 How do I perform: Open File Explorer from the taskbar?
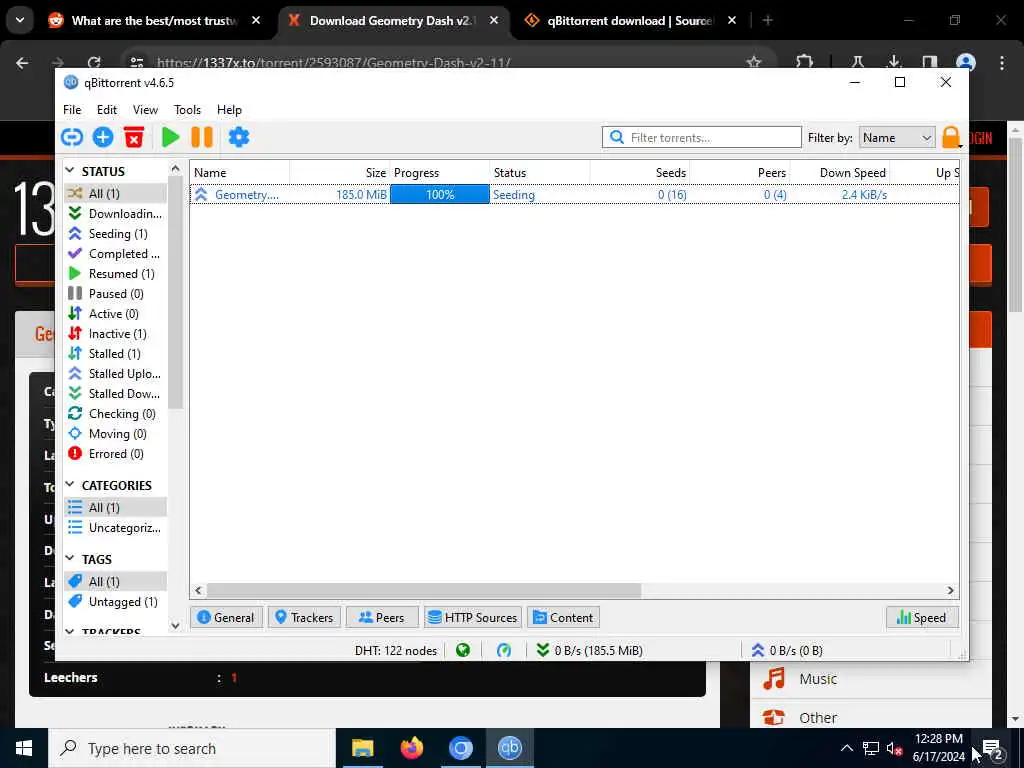[x=362, y=748]
